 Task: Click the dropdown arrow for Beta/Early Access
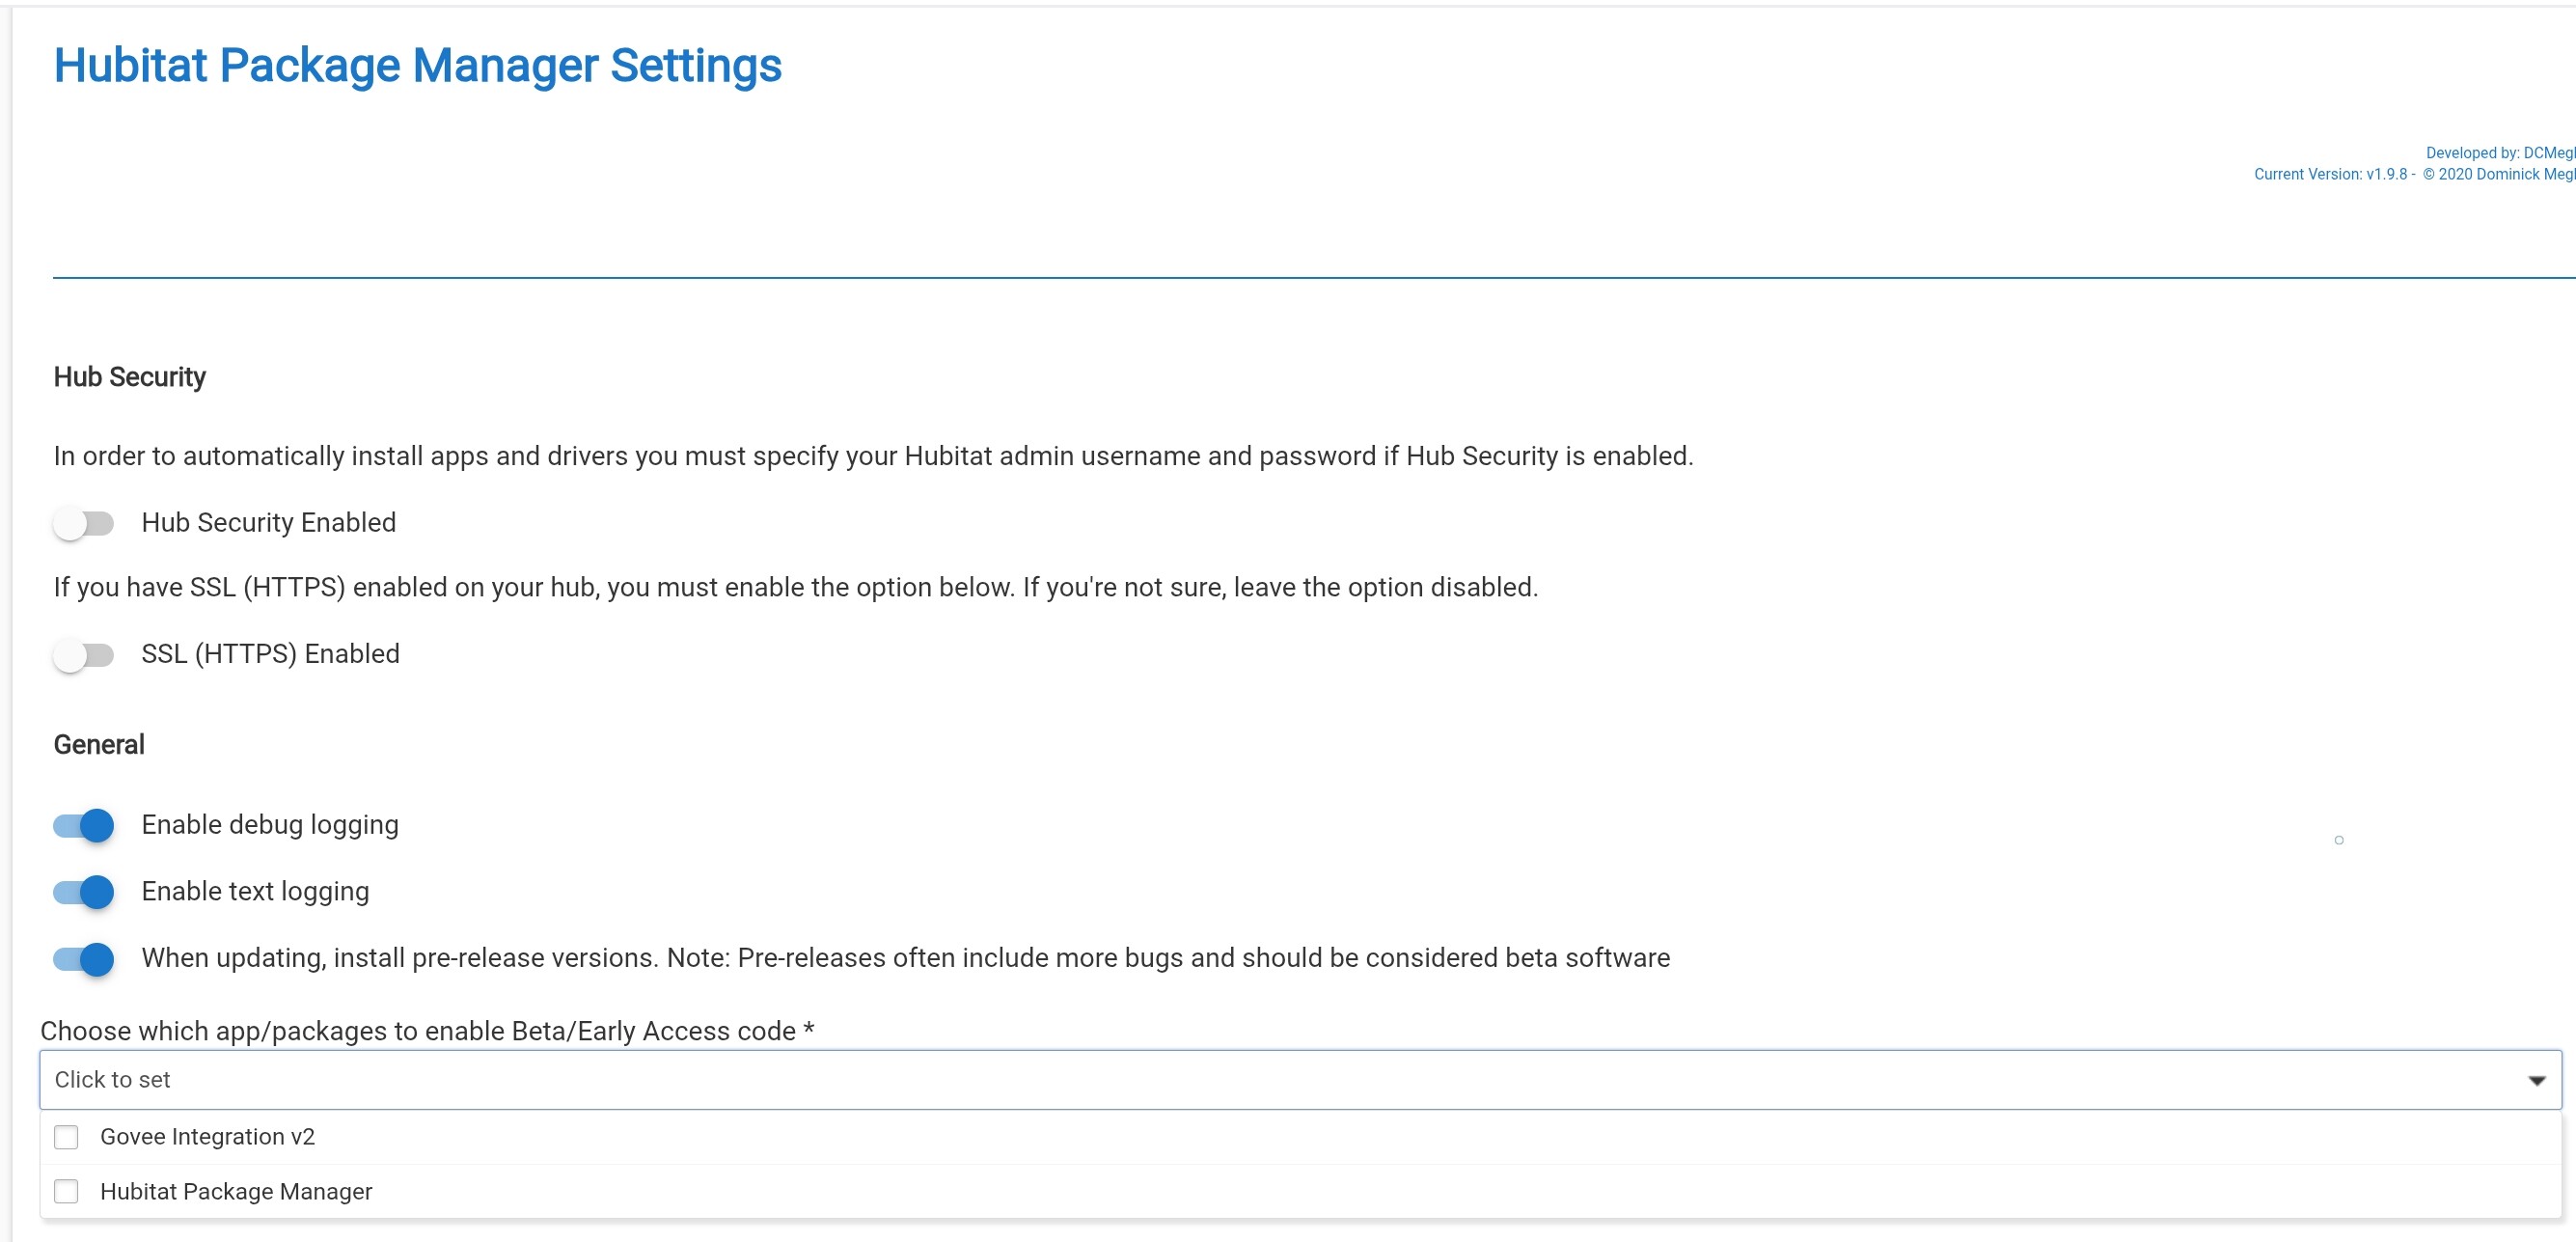pos(2536,1080)
